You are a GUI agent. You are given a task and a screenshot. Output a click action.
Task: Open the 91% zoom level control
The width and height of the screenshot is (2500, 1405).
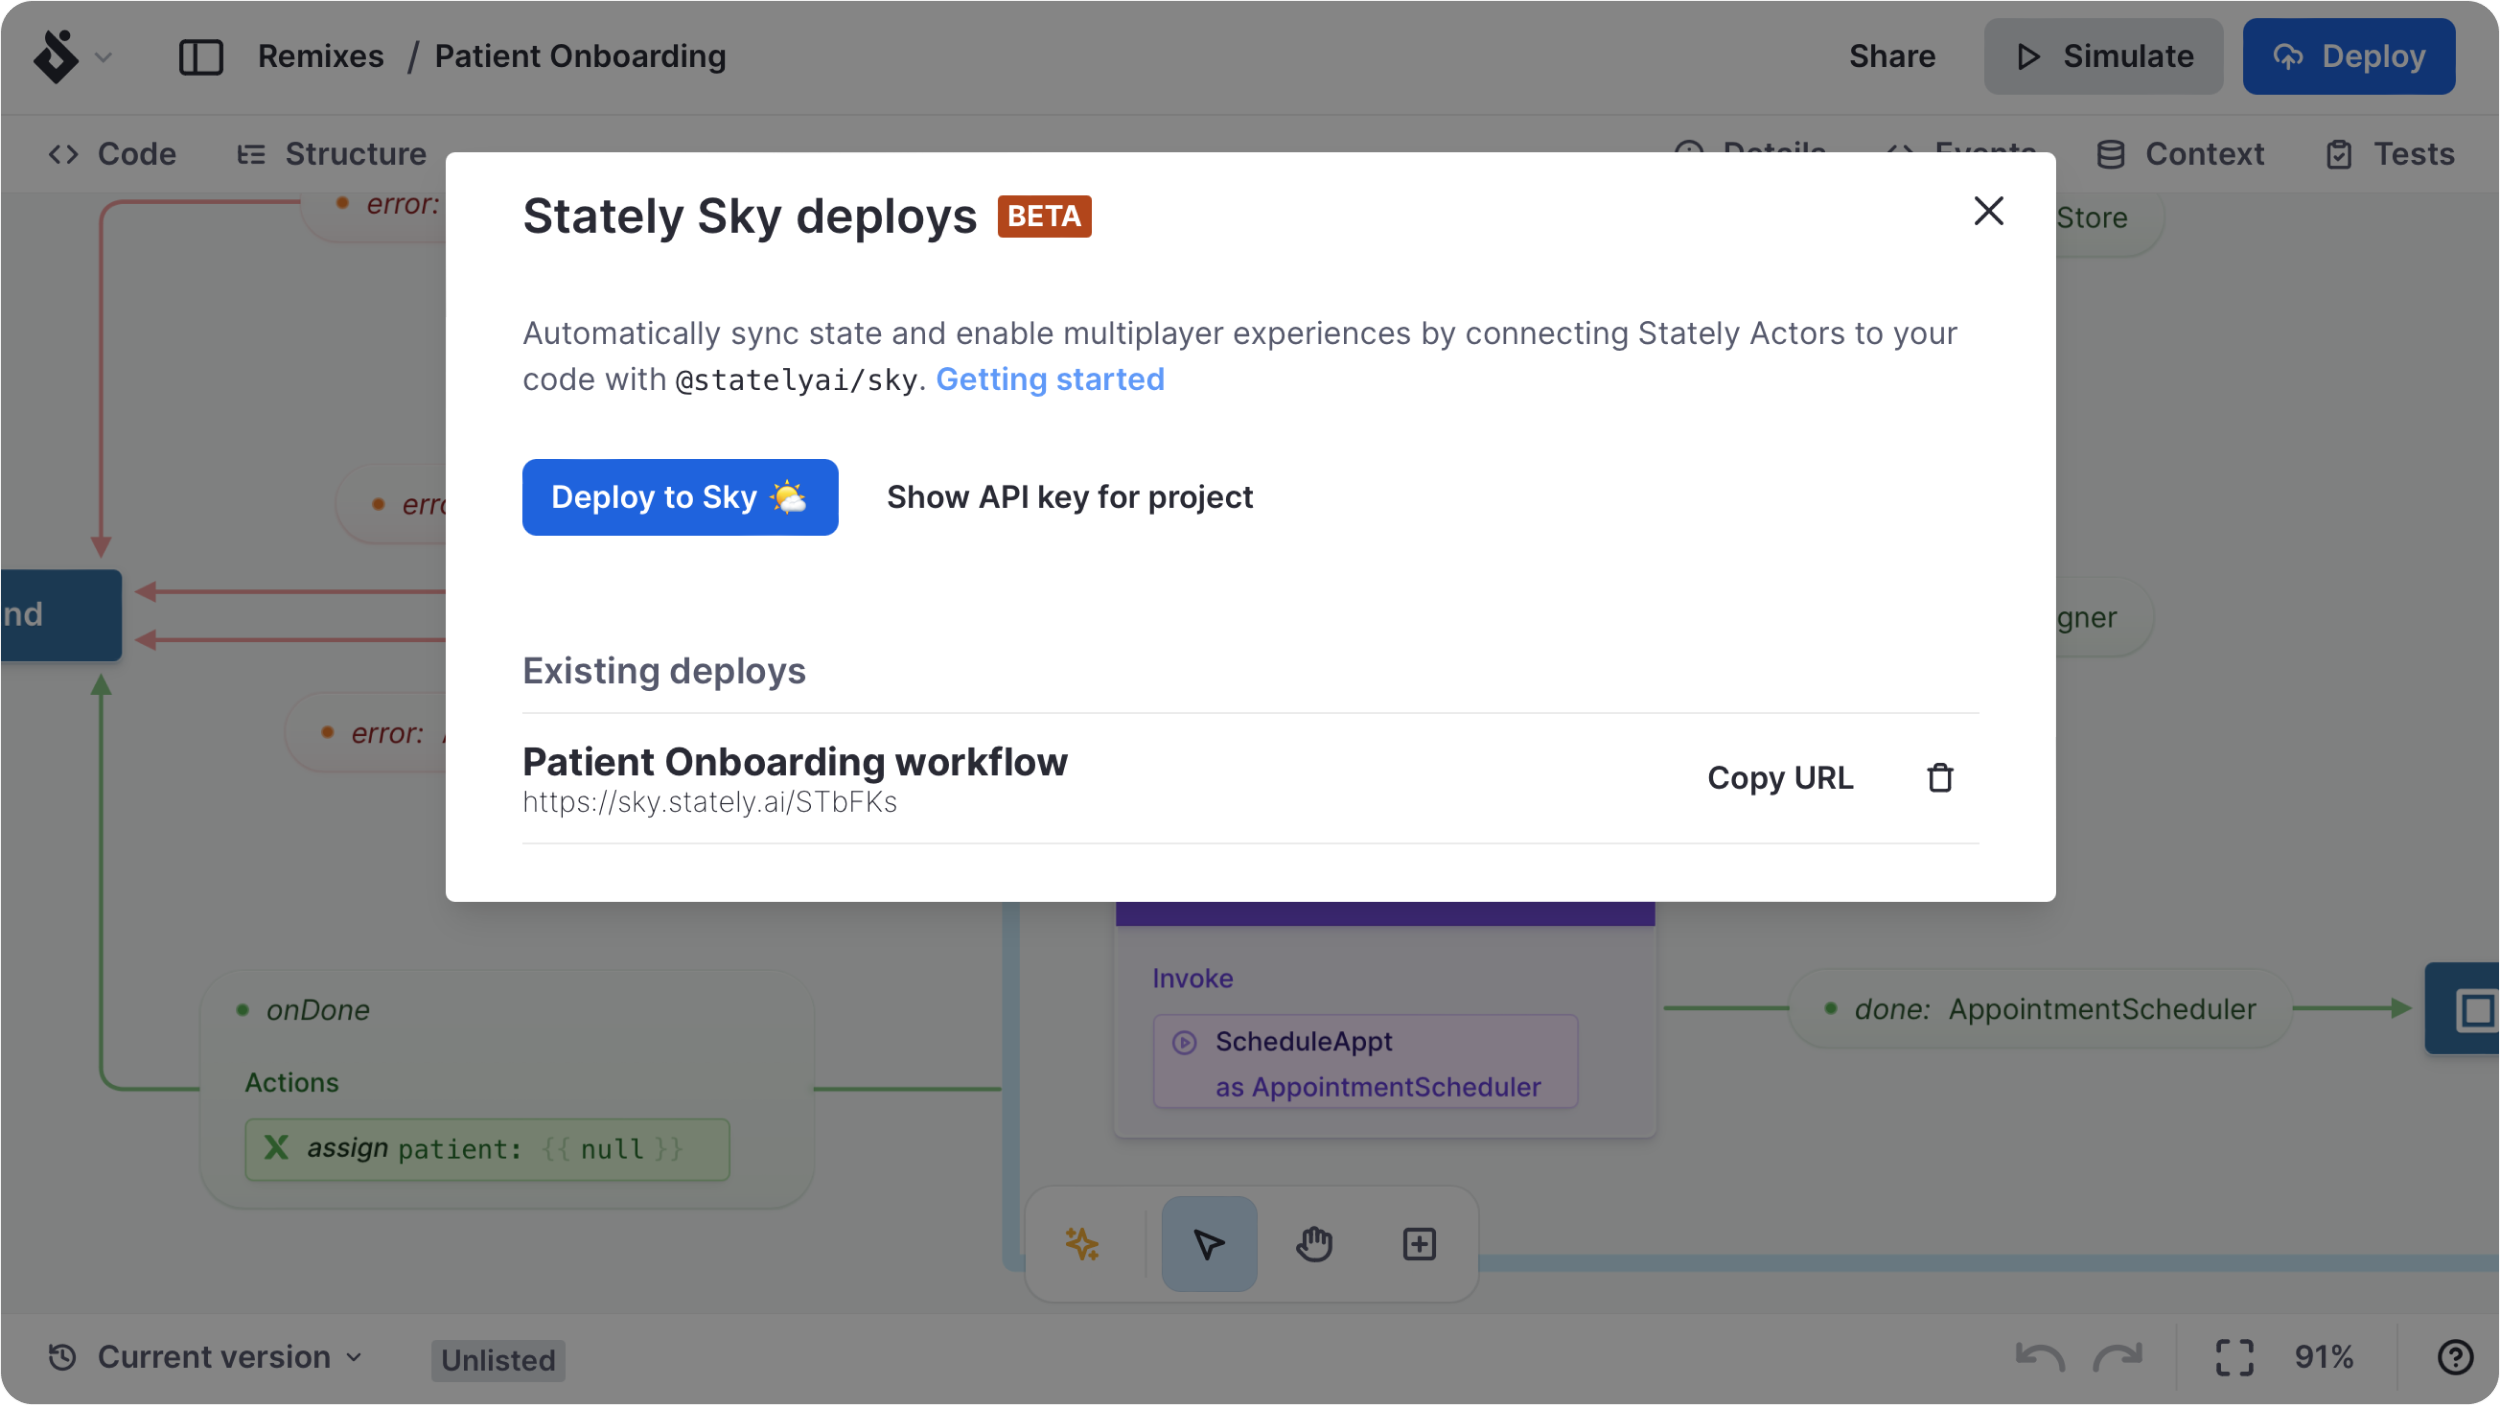tap(2323, 1358)
